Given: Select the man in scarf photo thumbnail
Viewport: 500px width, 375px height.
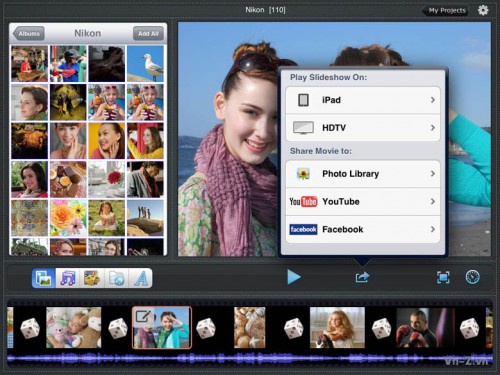Looking at the screenshot, I should [145, 179].
